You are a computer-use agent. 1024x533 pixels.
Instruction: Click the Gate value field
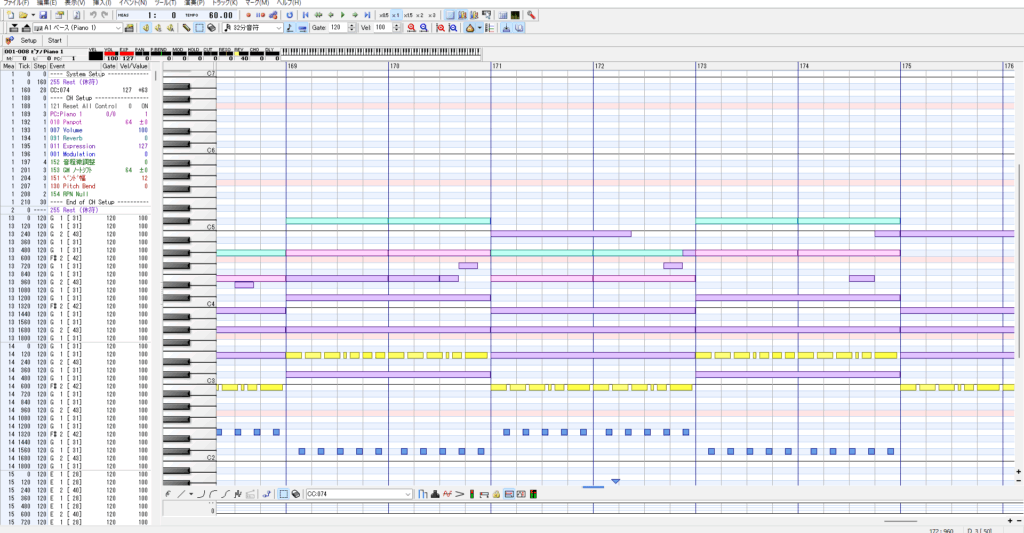tap(338, 28)
